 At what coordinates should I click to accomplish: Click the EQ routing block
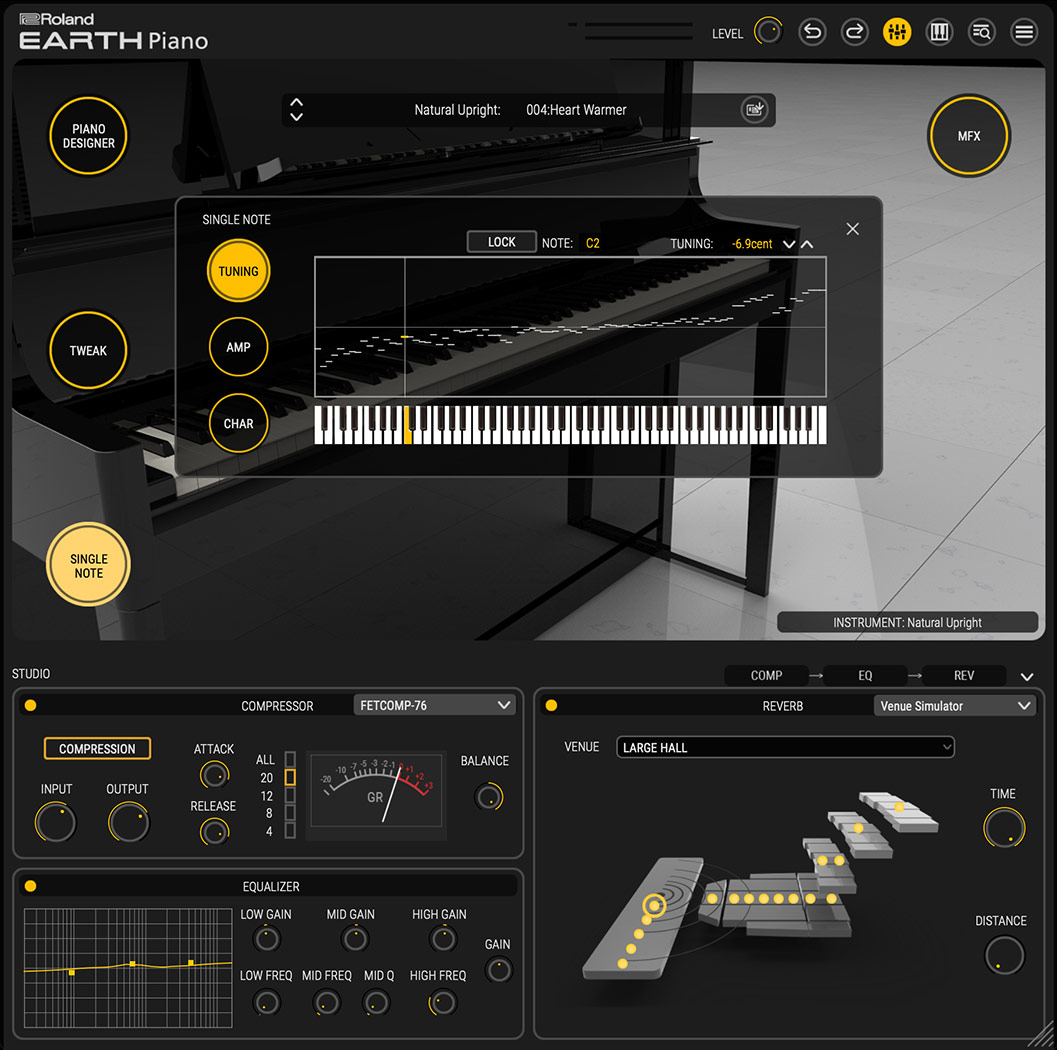(865, 675)
